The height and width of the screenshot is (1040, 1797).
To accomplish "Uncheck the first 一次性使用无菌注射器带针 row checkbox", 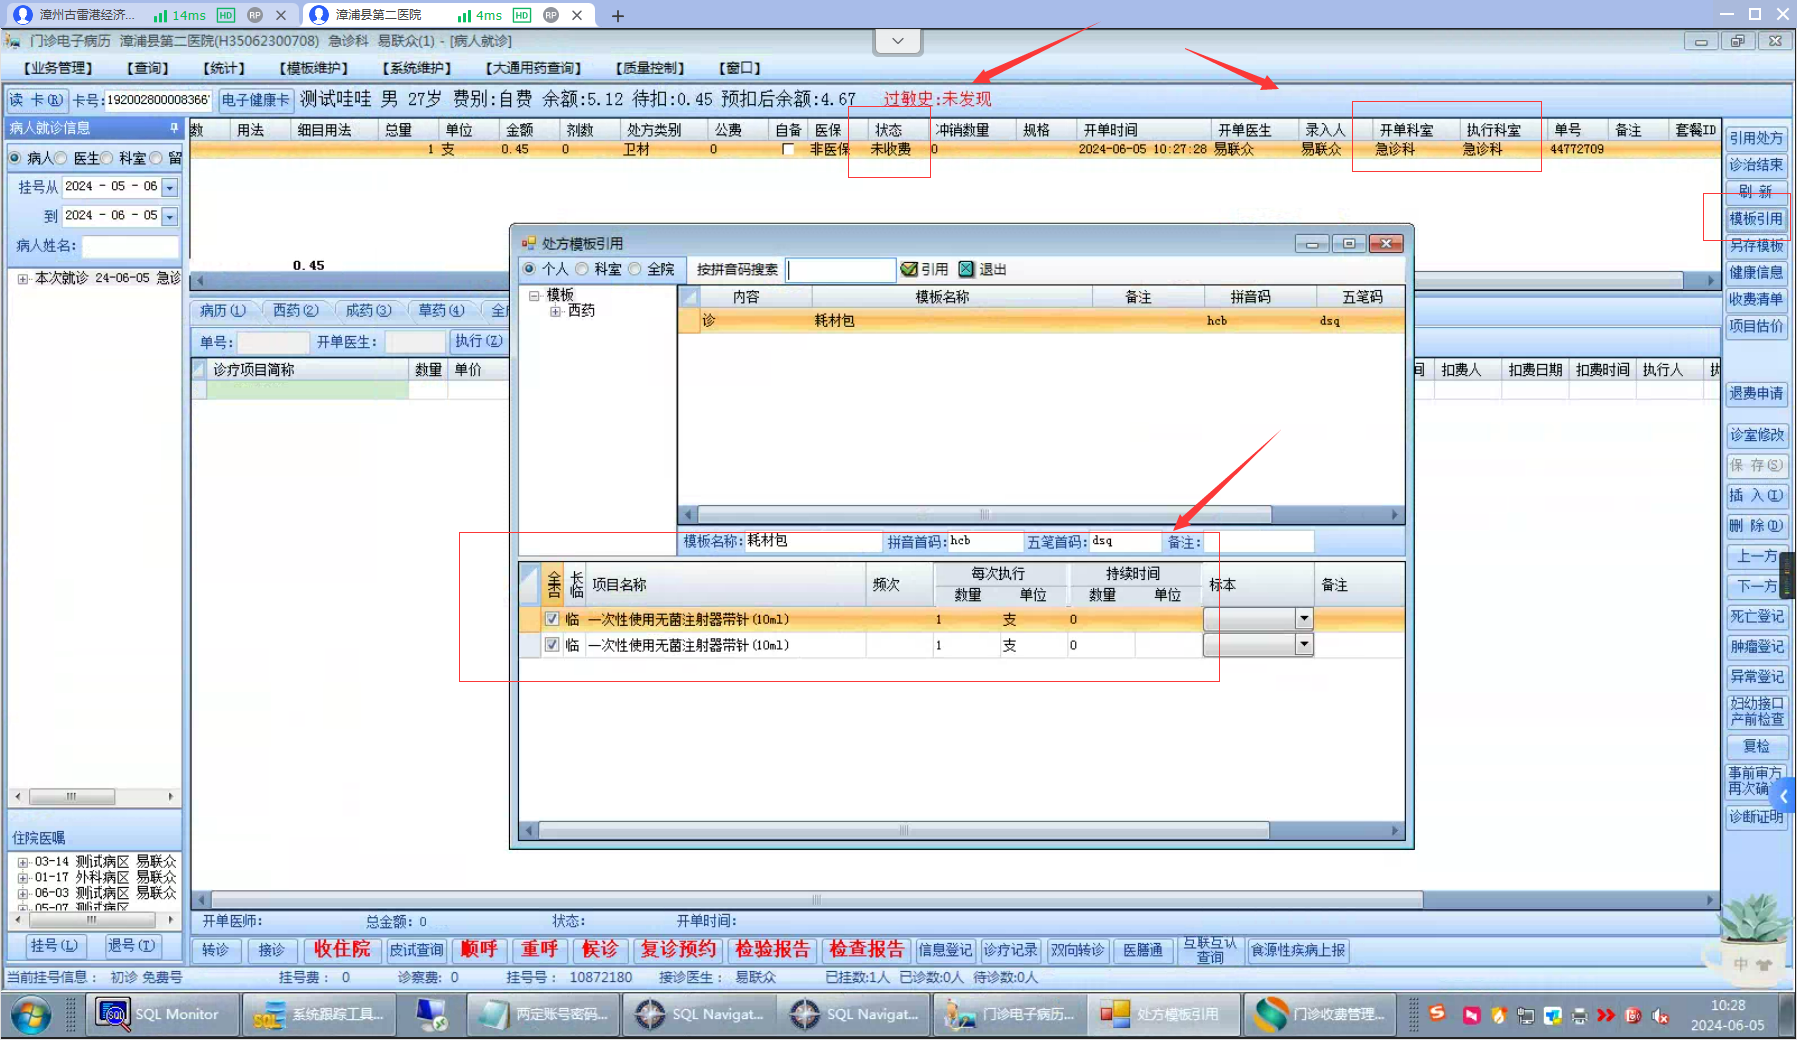I will (552, 619).
